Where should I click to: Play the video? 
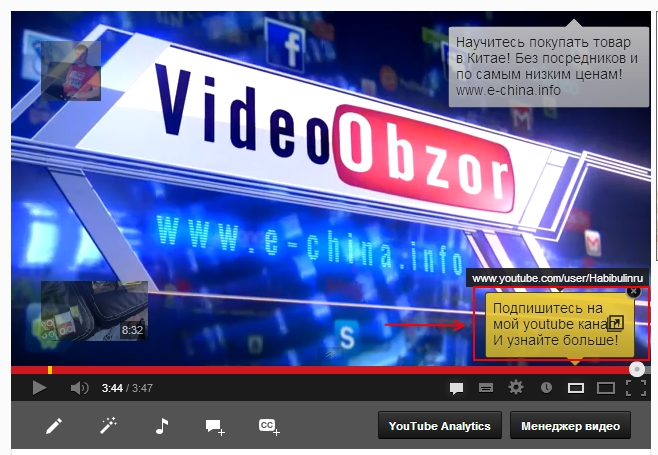click(39, 388)
